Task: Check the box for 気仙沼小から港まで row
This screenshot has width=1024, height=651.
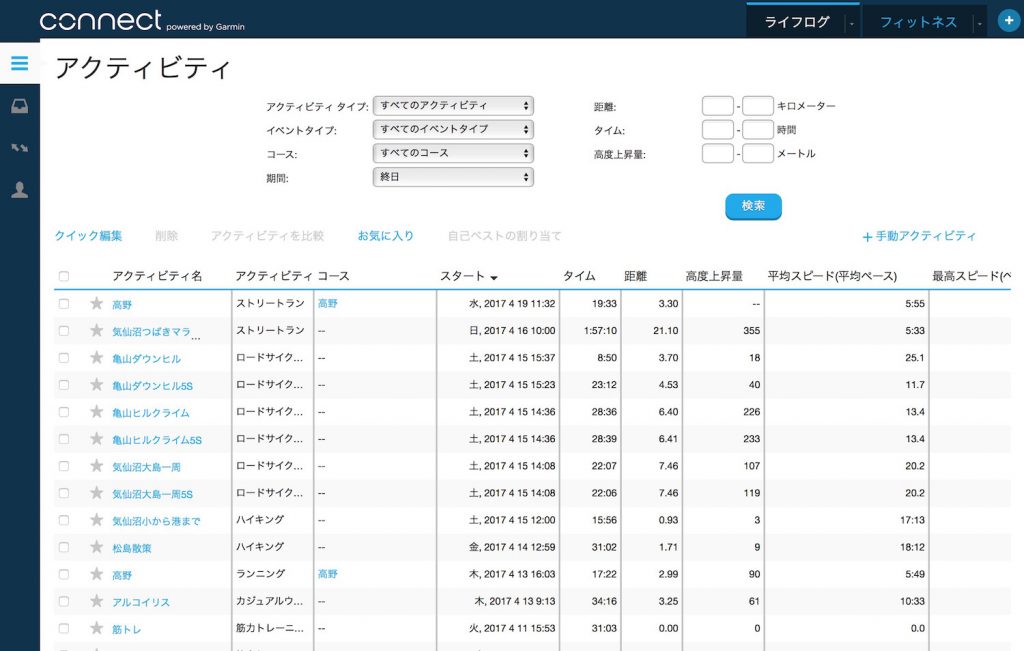Action: pos(64,520)
